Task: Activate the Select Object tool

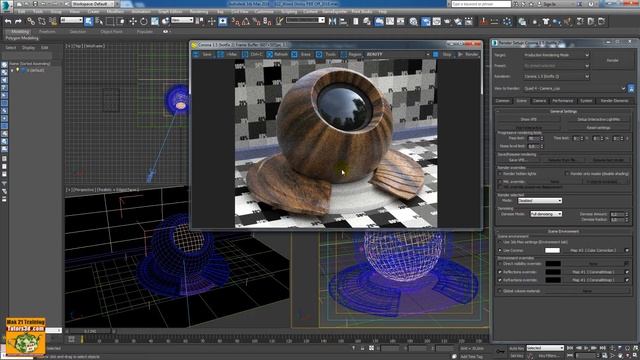Action: click(x=89, y=21)
